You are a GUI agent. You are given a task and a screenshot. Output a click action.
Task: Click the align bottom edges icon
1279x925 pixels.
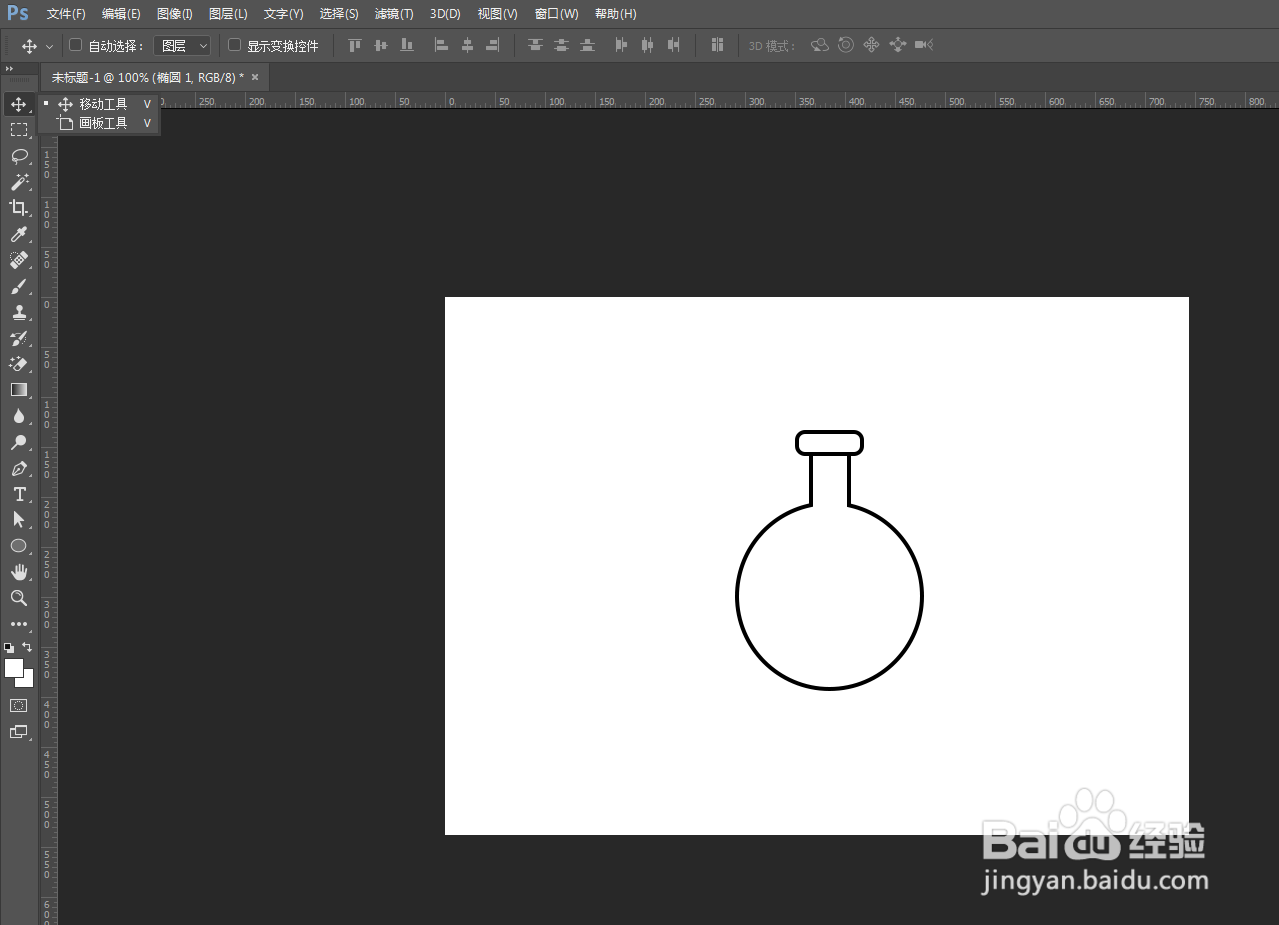click(x=407, y=45)
